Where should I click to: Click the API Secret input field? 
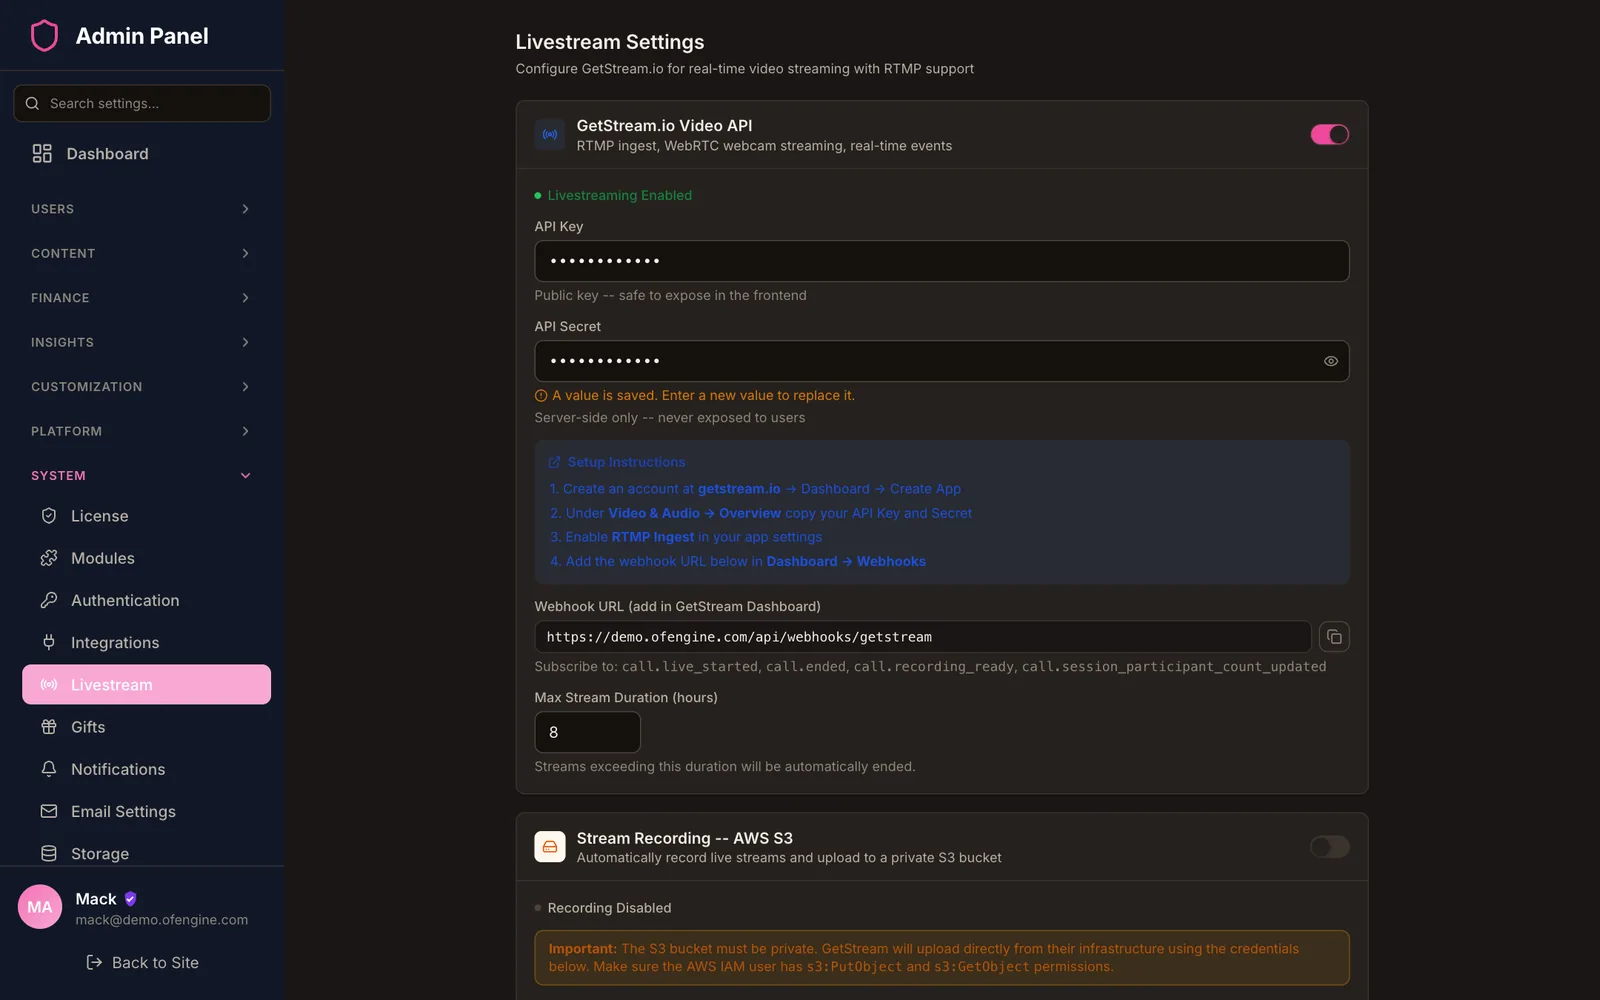(x=942, y=361)
